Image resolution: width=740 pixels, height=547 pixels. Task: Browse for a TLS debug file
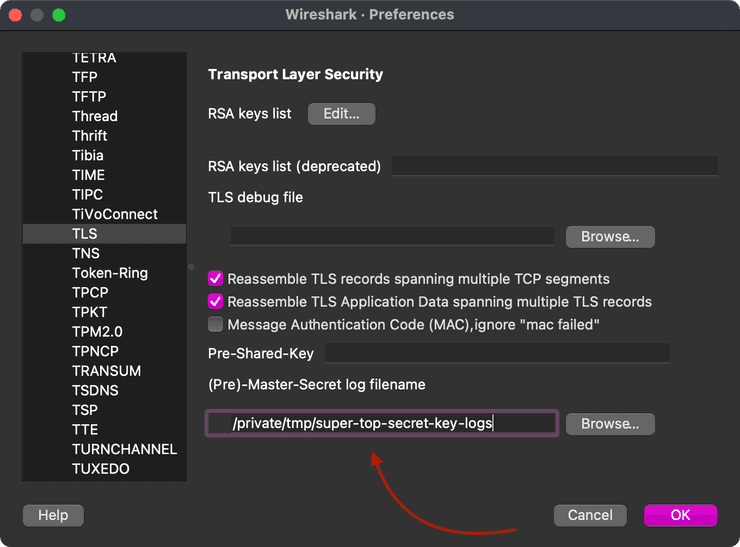[x=610, y=236]
